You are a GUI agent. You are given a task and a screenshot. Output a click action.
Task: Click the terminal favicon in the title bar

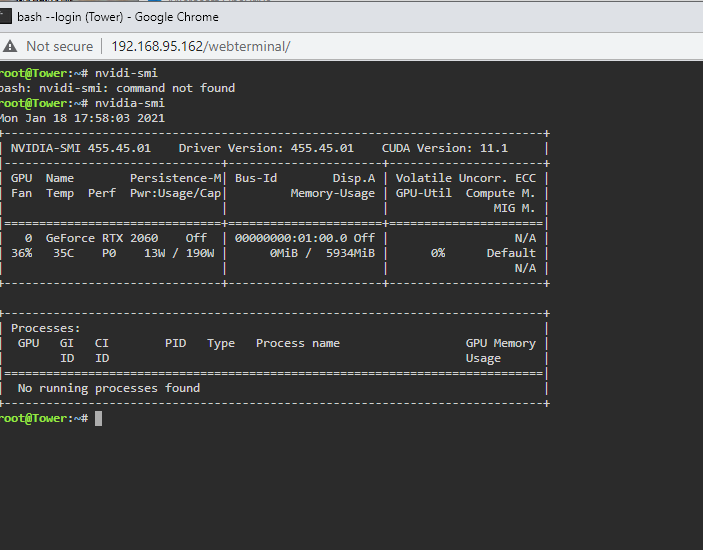point(5,17)
